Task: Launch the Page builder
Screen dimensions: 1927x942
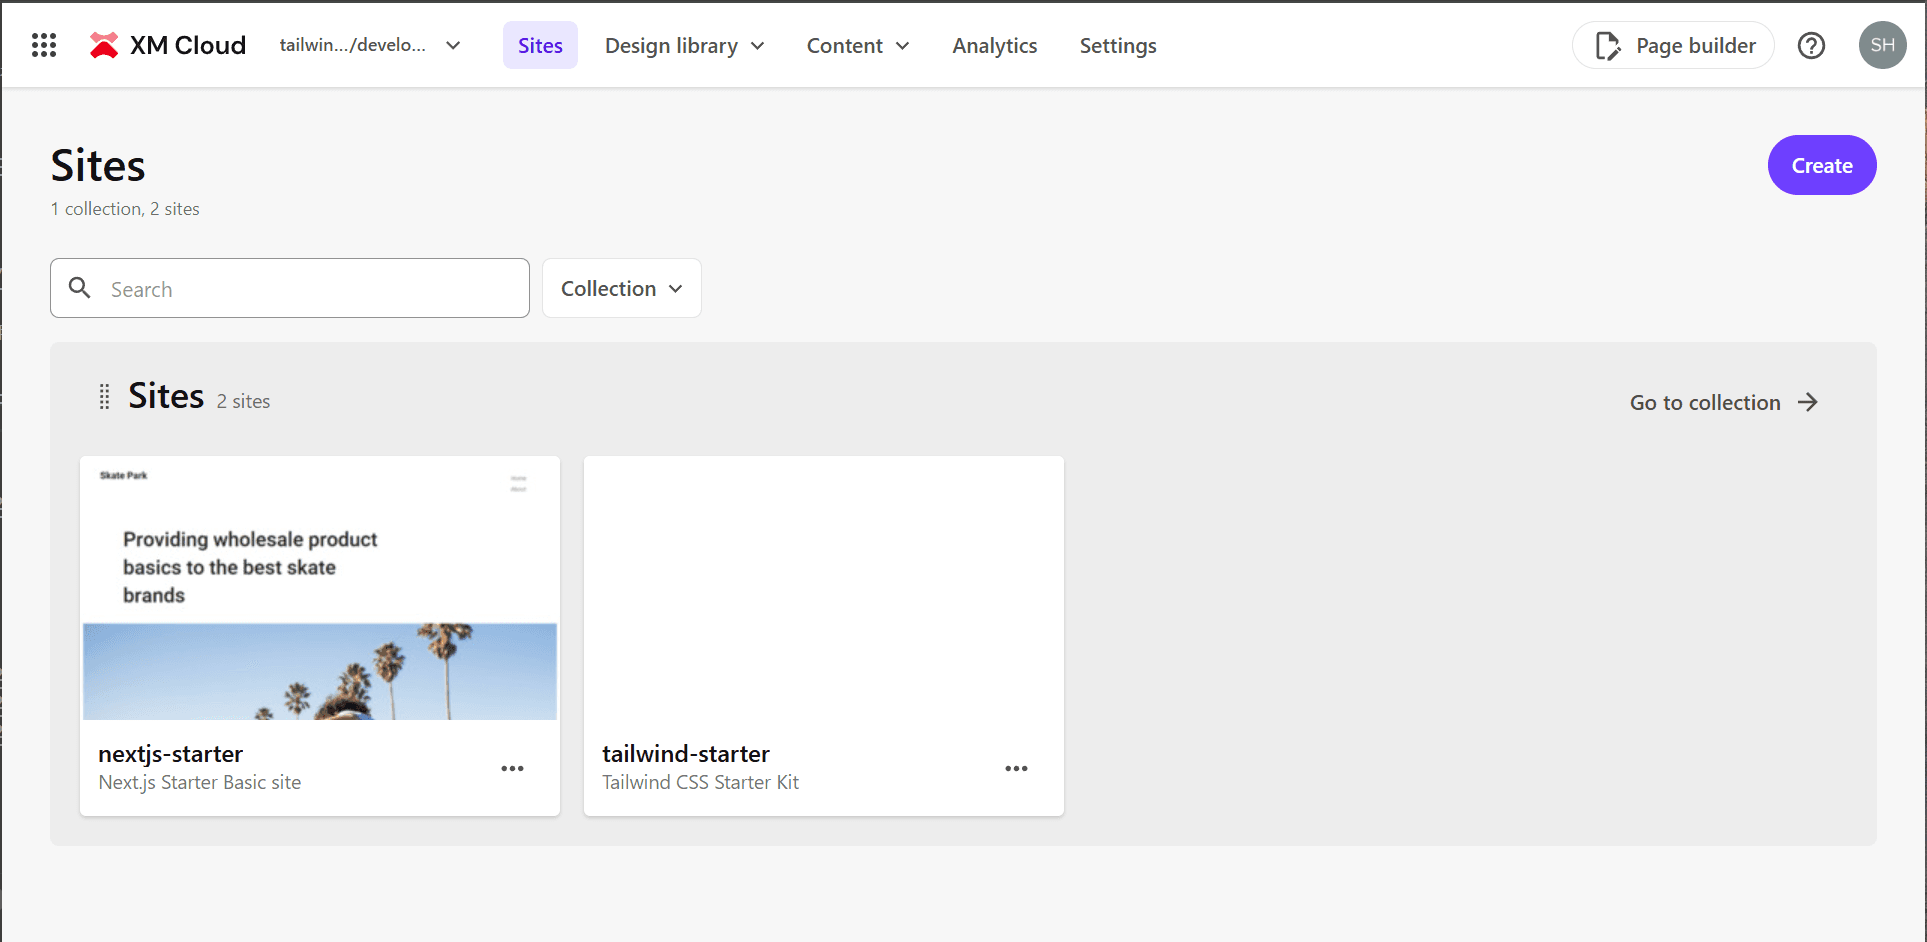Action: (x=1673, y=45)
